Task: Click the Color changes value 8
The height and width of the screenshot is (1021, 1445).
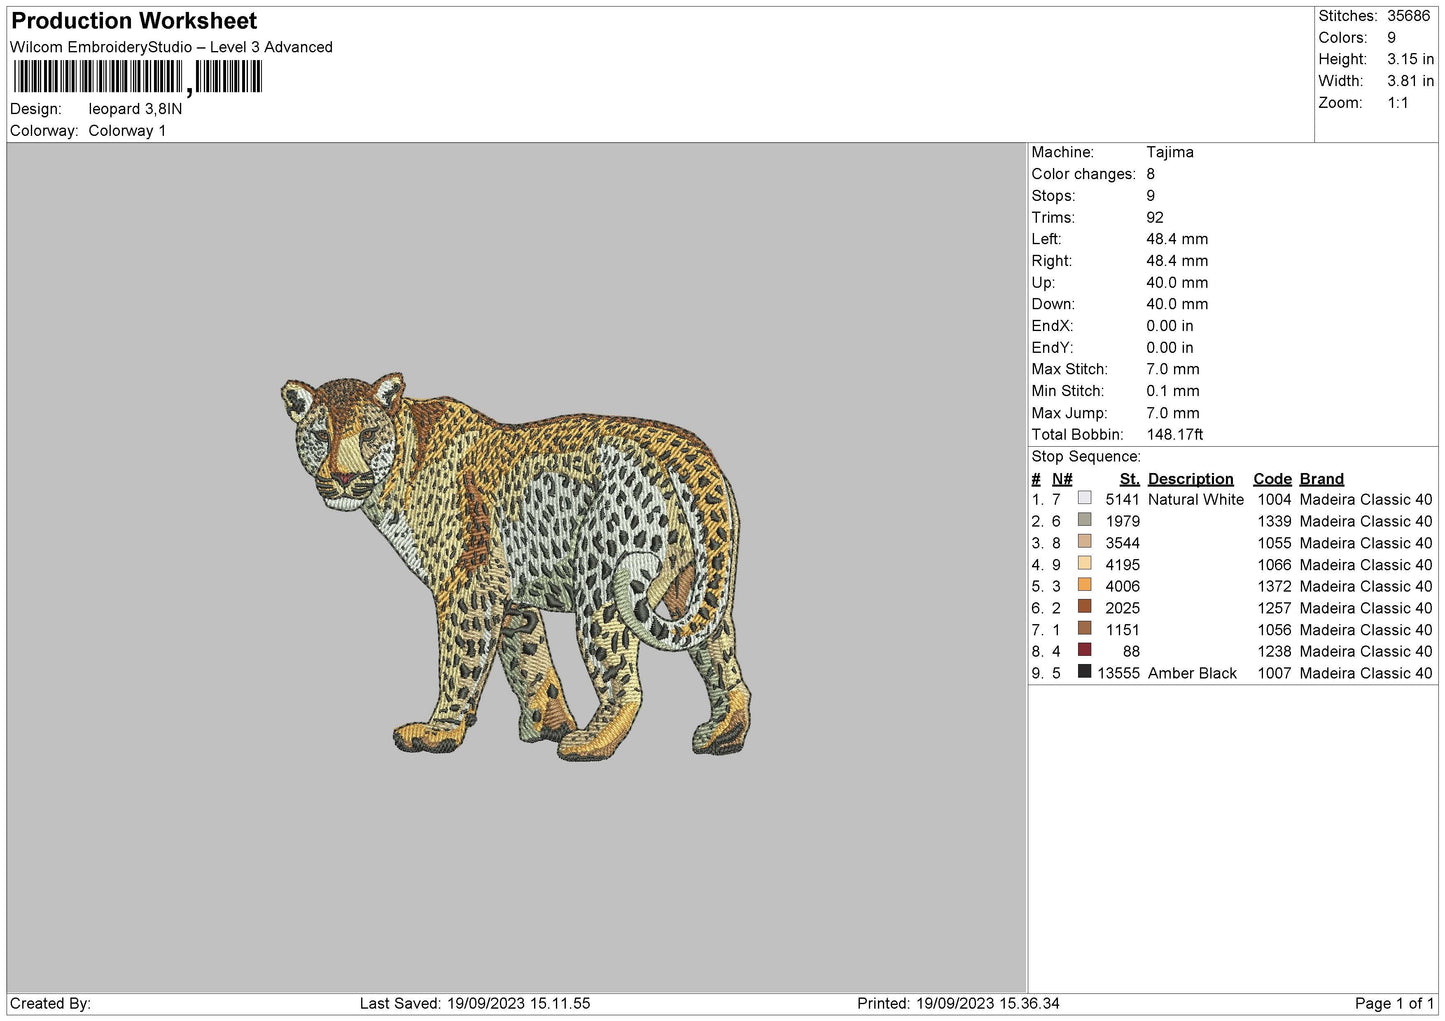Action: 1151,174
